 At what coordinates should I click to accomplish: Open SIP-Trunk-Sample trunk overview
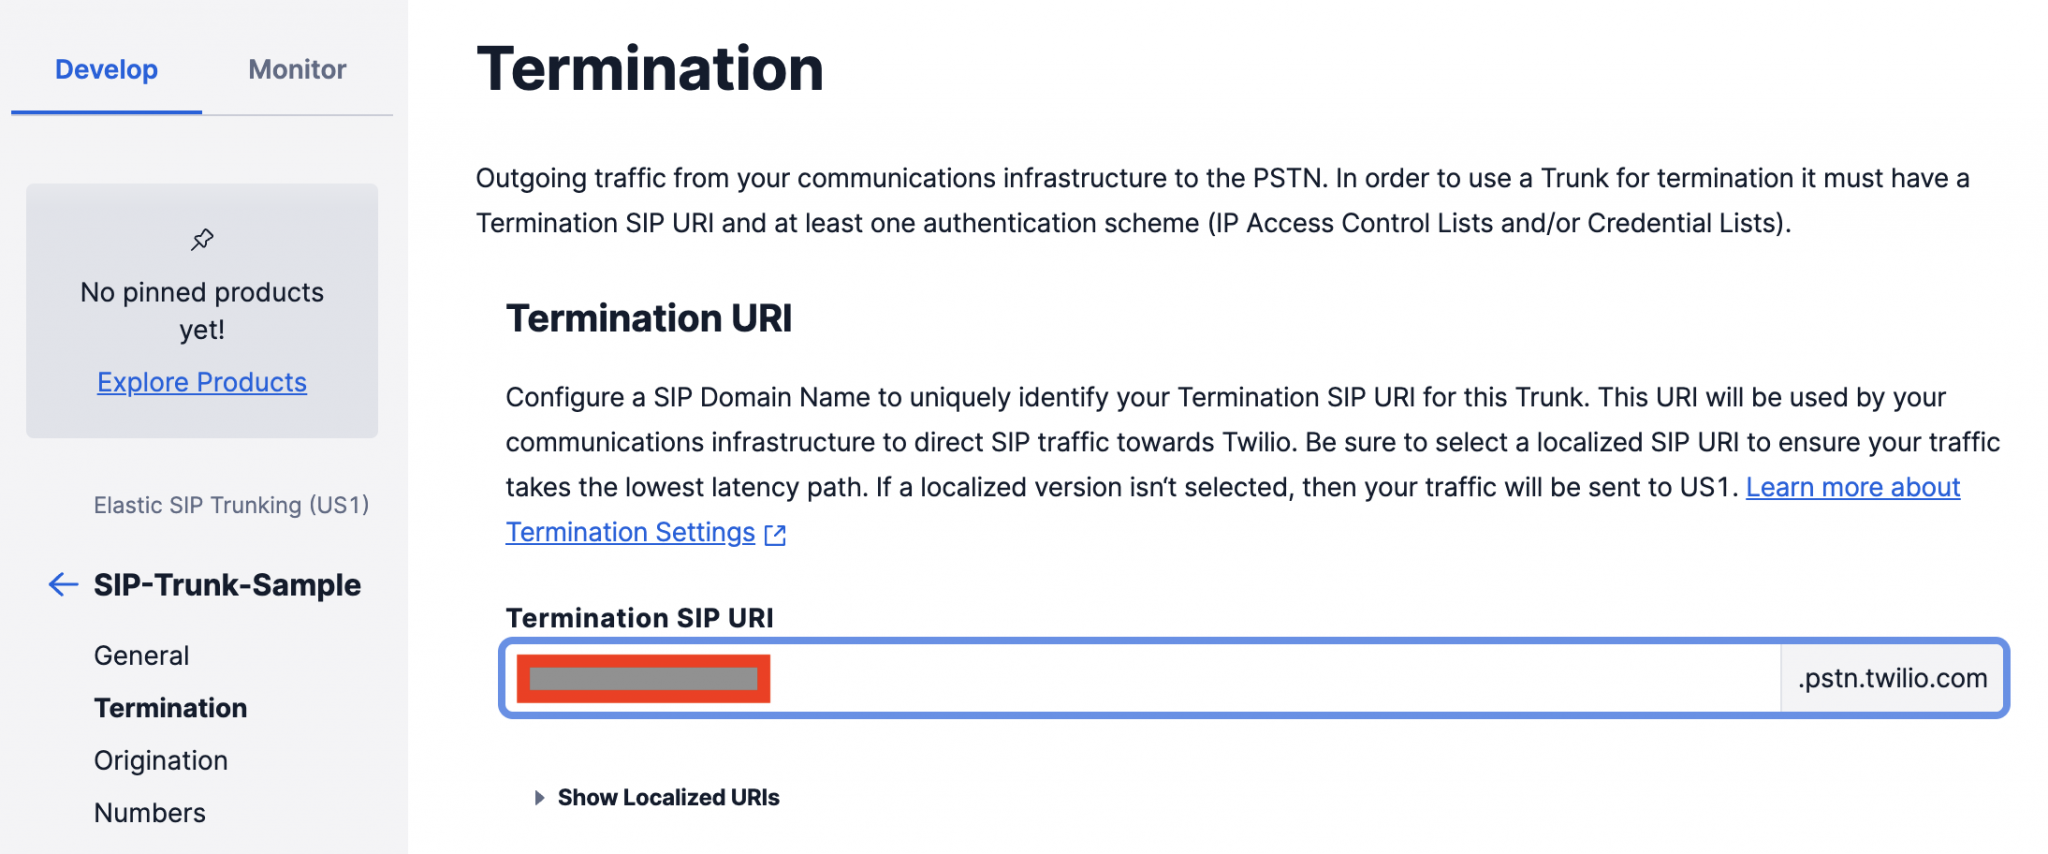pos(228,584)
